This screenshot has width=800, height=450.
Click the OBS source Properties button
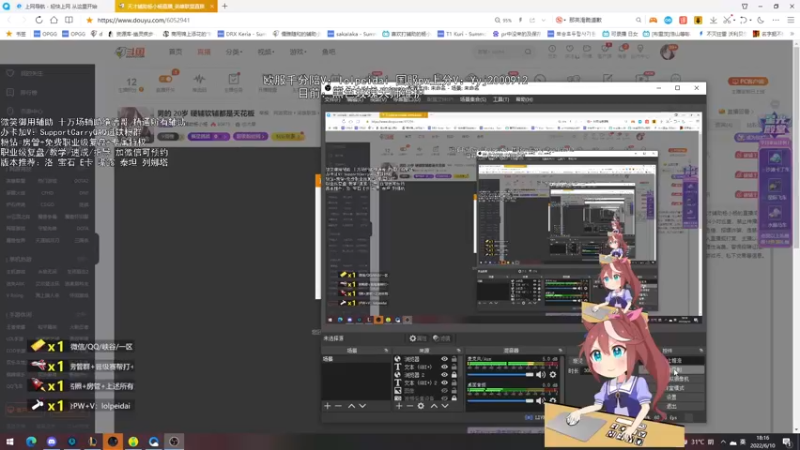click(418, 338)
